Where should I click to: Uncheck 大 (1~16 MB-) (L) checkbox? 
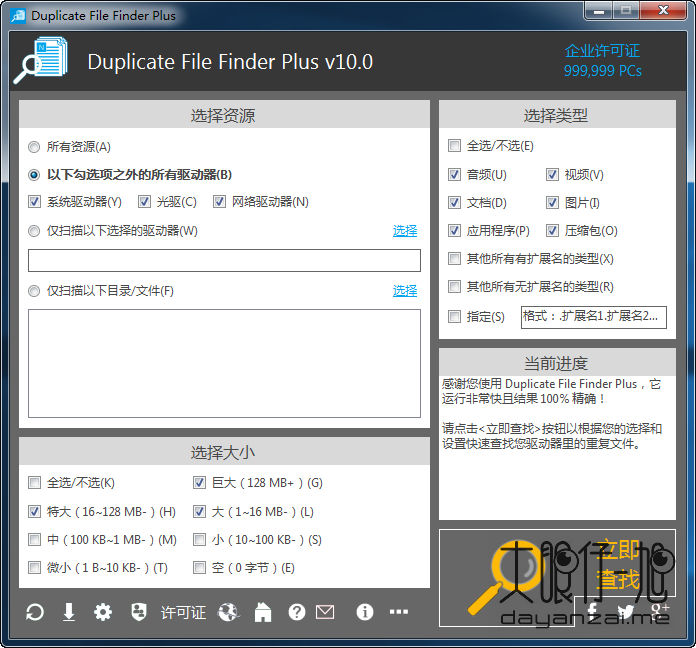(x=199, y=512)
